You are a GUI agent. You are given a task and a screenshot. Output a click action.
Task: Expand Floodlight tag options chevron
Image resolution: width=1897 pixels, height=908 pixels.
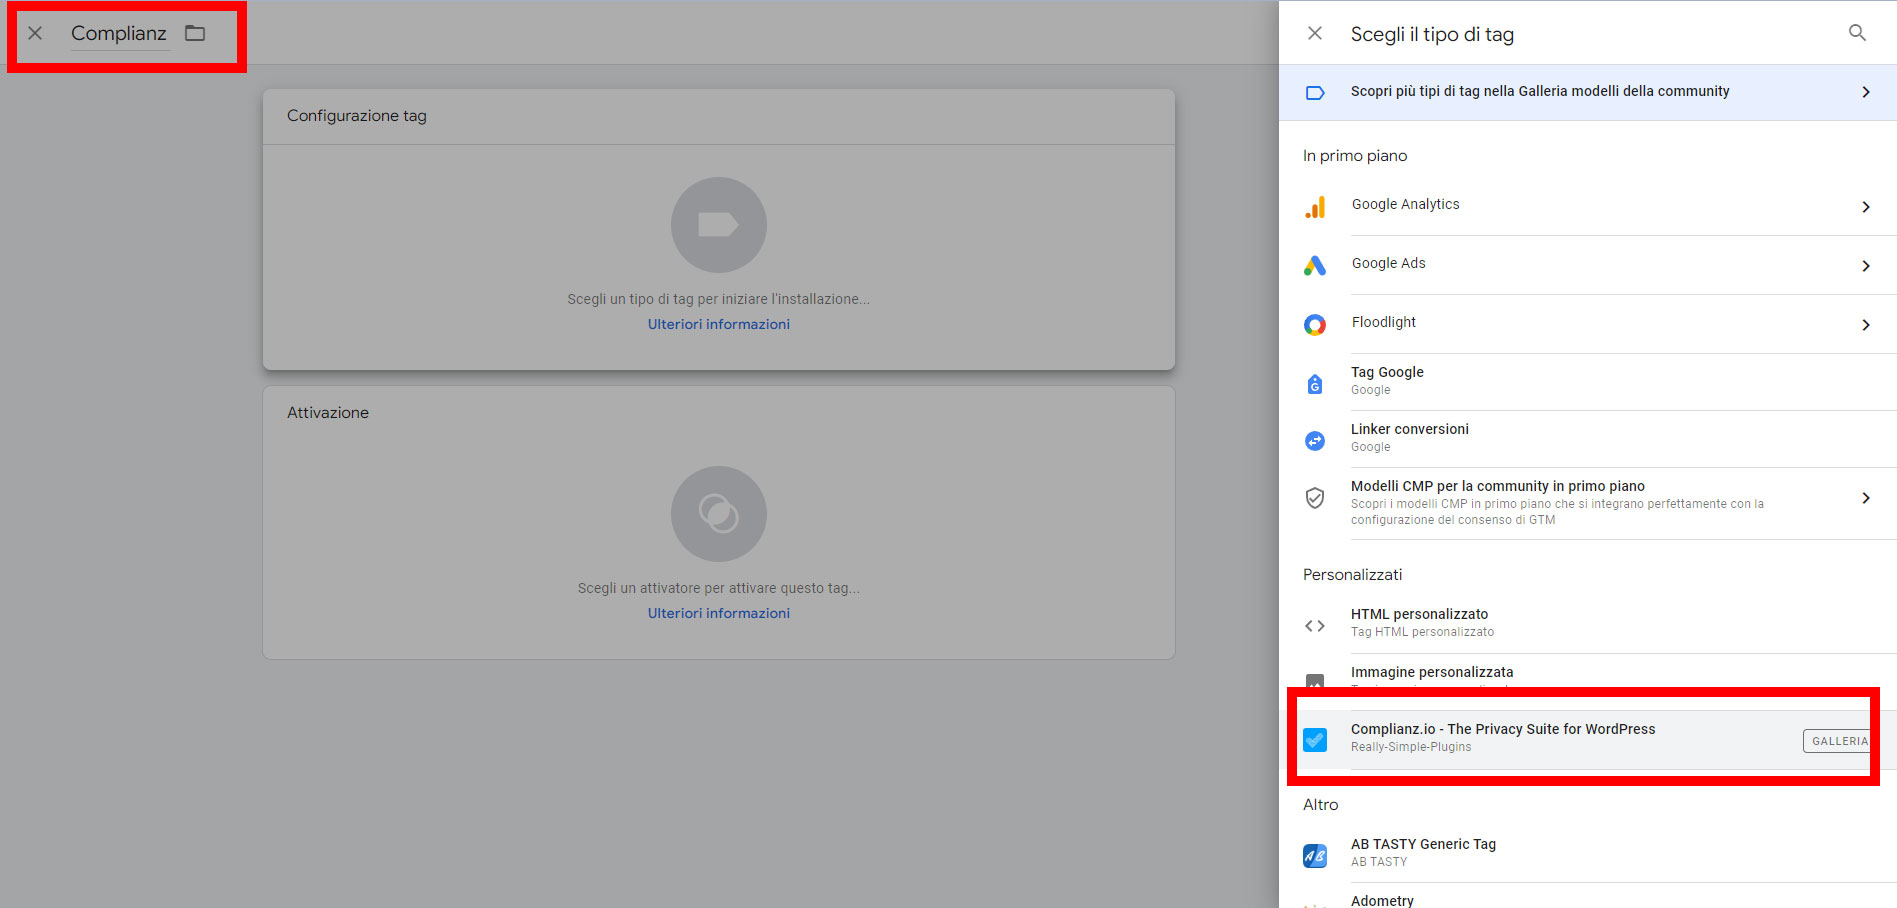point(1865,325)
